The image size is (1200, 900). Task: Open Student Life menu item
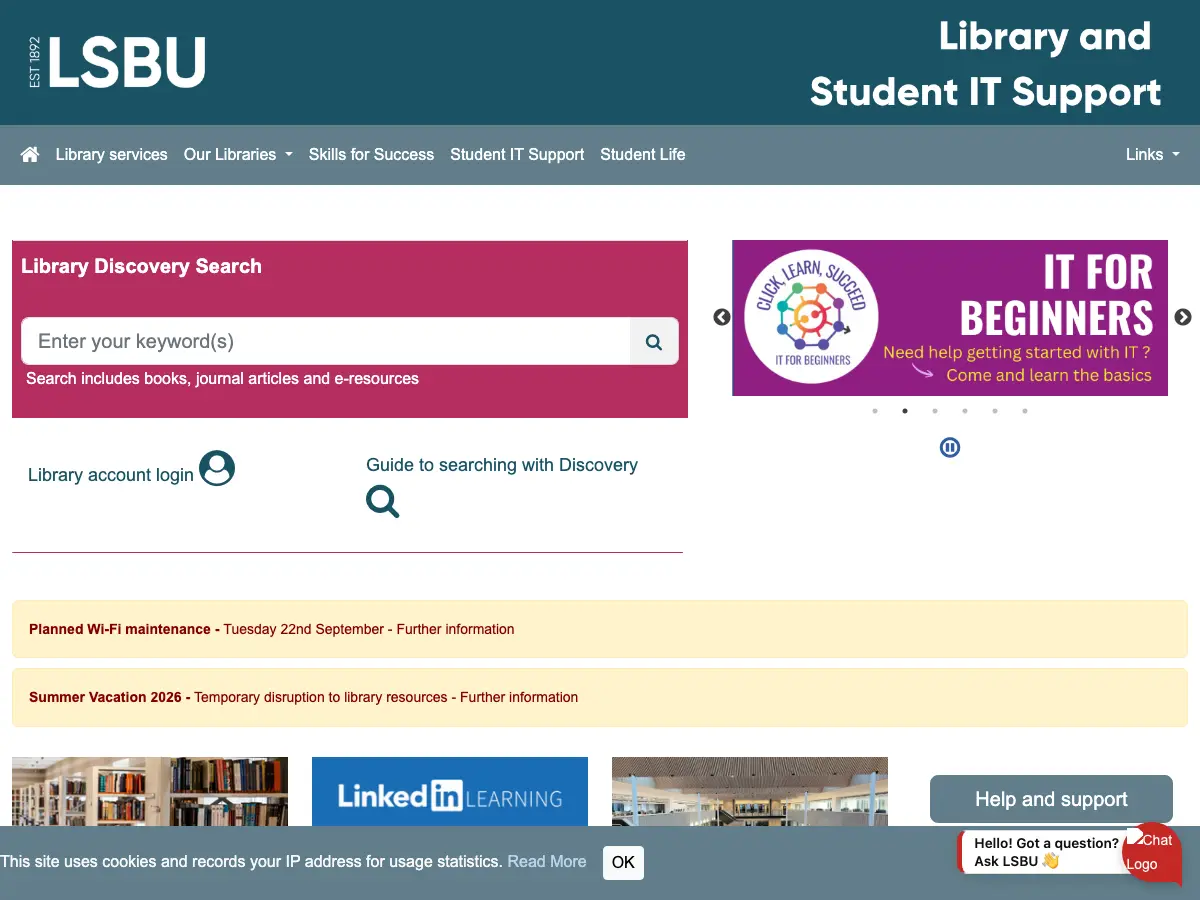tap(643, 154)
